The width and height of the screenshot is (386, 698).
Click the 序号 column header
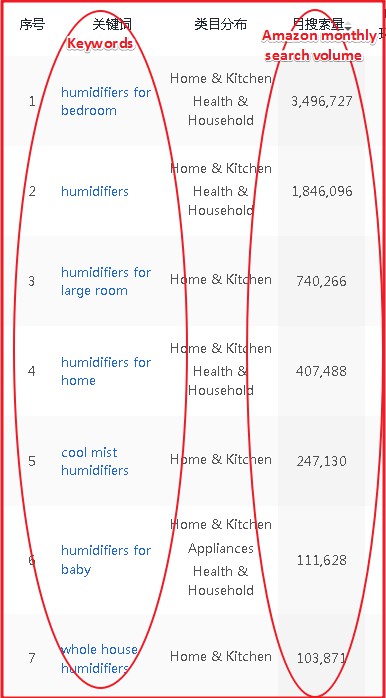[32, 24]
